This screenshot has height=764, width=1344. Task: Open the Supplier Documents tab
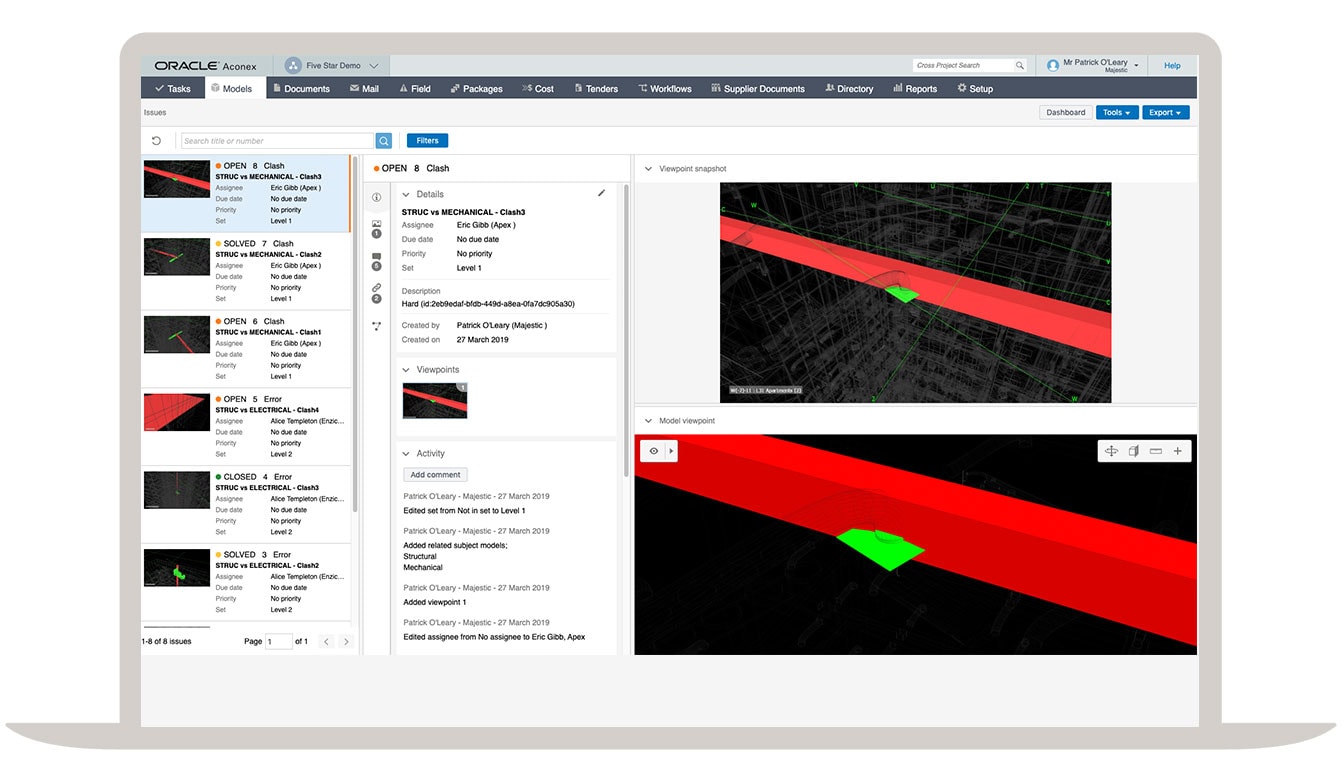(758, 89)
